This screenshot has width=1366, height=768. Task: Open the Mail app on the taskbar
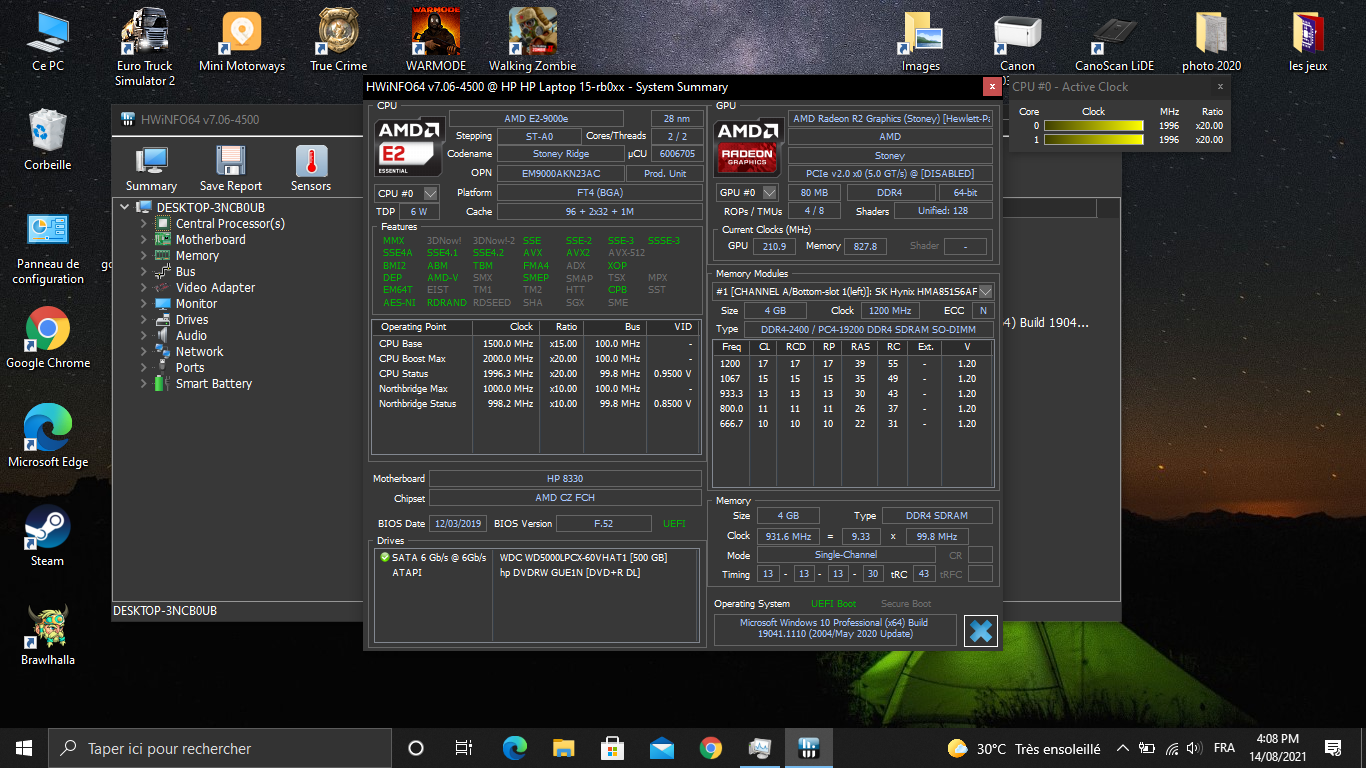click(x=661, y=748)
